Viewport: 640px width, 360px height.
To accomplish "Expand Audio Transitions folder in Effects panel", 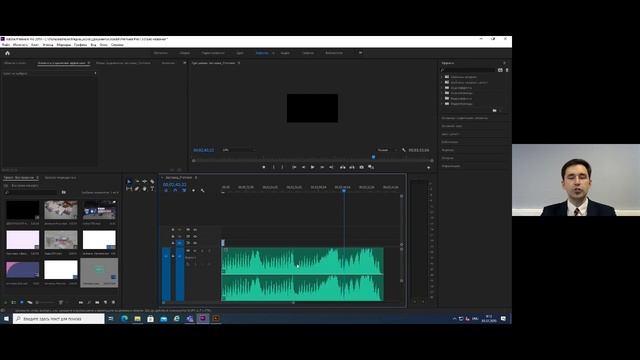I will point(442,93).
